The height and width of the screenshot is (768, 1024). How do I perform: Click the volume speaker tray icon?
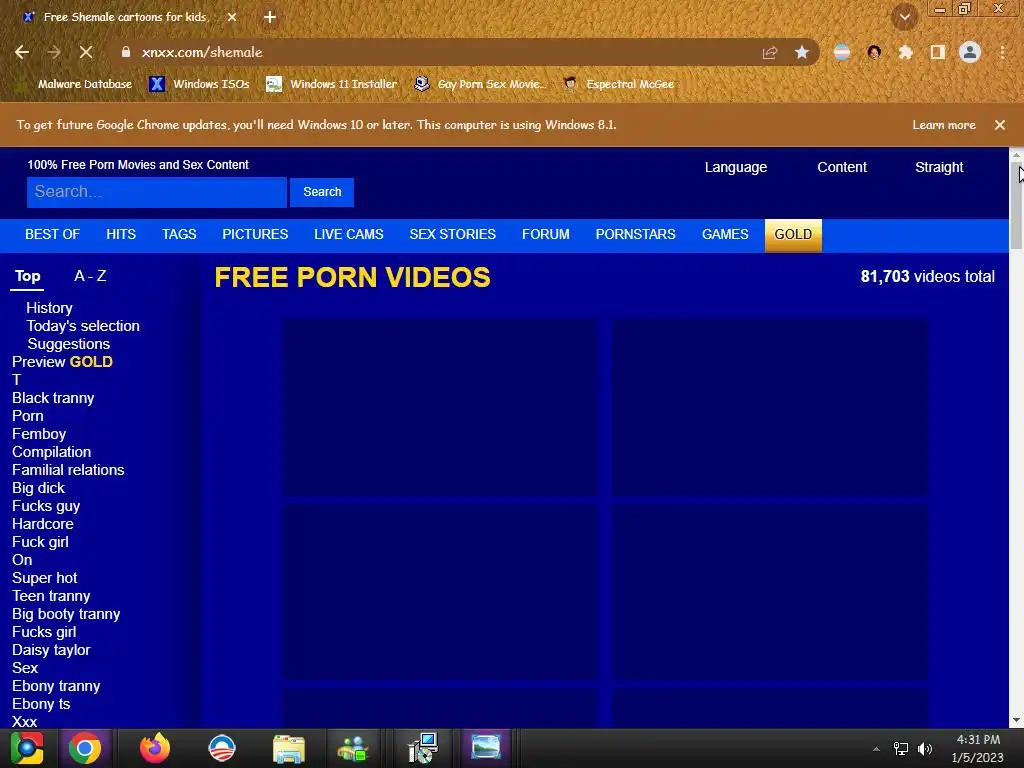pos(925,749)
